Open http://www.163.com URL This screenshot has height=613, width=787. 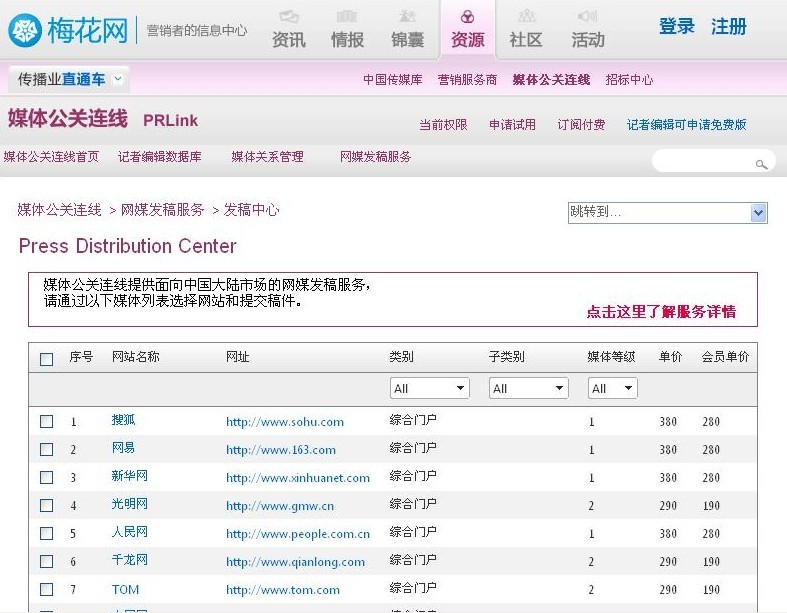[281, 450]
